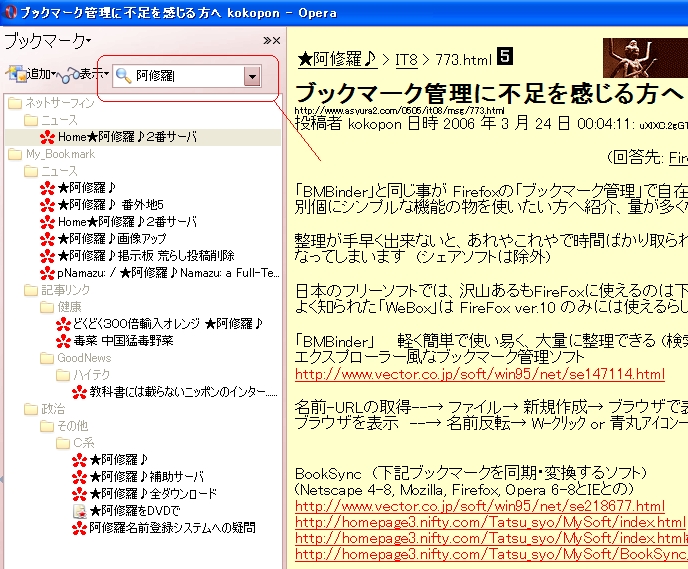Collapse the 記事リンク folder

[x=31, y=290]
